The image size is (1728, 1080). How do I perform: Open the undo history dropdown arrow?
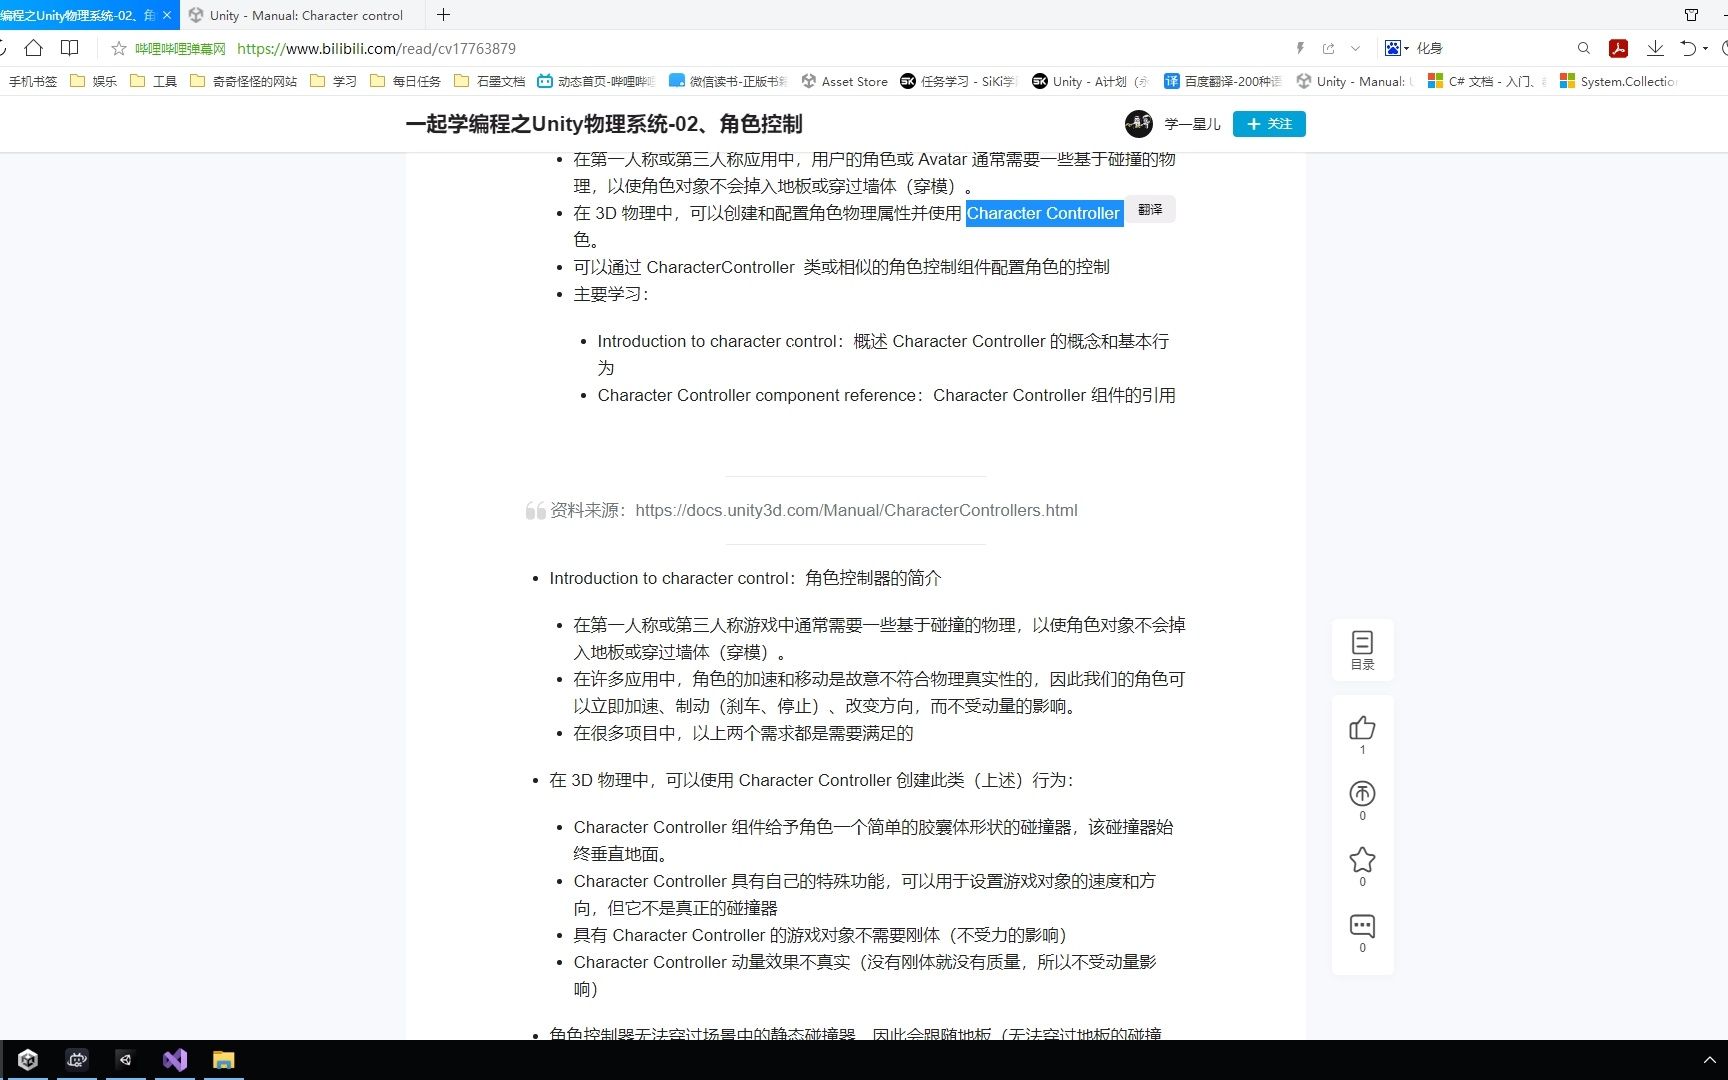1707,48
